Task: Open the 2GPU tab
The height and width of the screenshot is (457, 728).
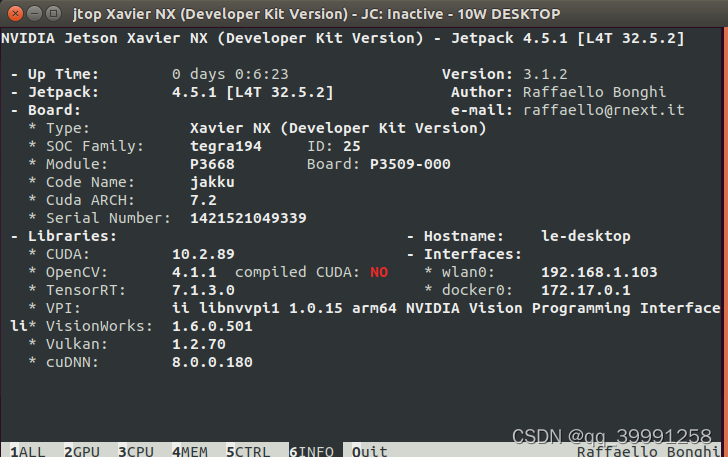Action: tap(82, 451)
